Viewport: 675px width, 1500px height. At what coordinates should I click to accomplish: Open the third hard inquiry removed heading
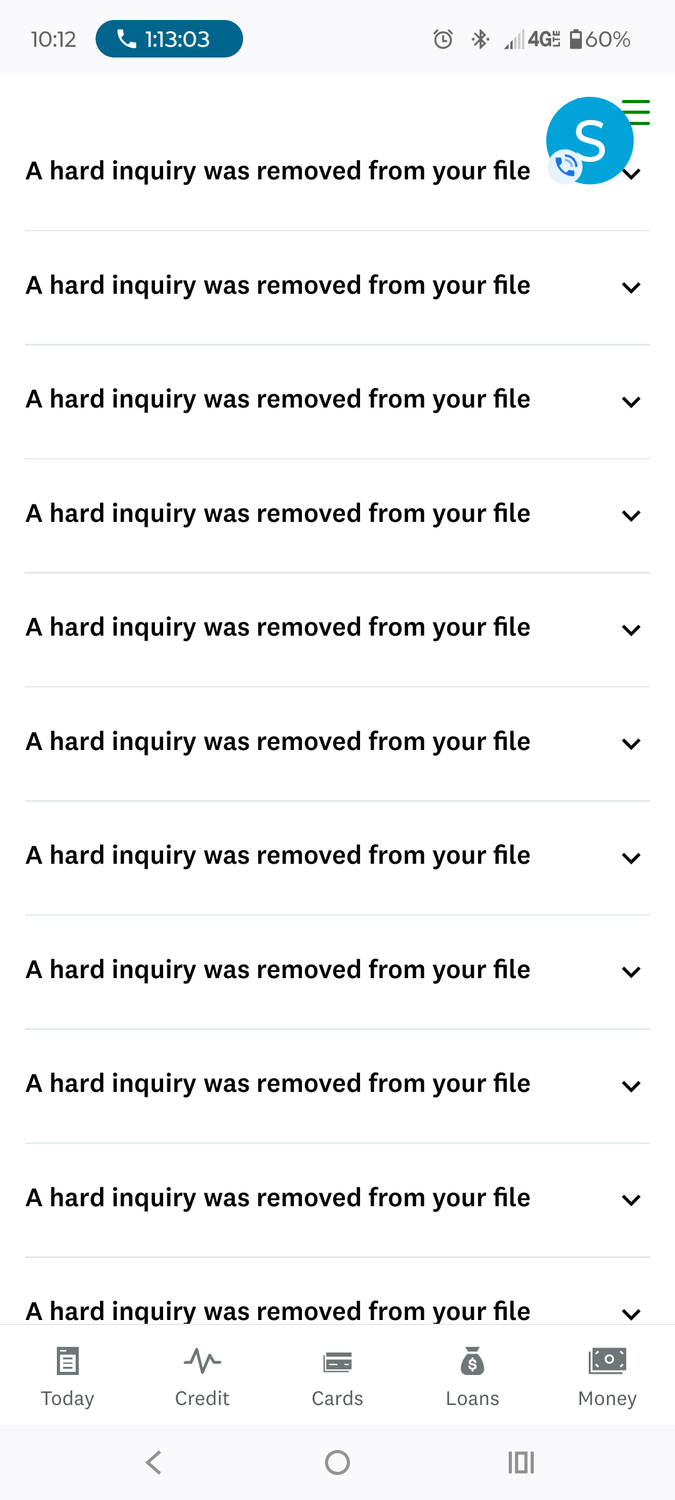click(278, 400)
